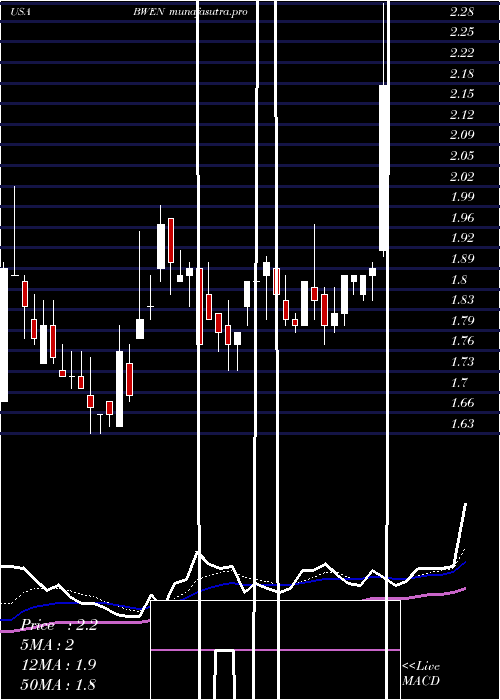Click the 2.18 price axis label

point(462,74)
